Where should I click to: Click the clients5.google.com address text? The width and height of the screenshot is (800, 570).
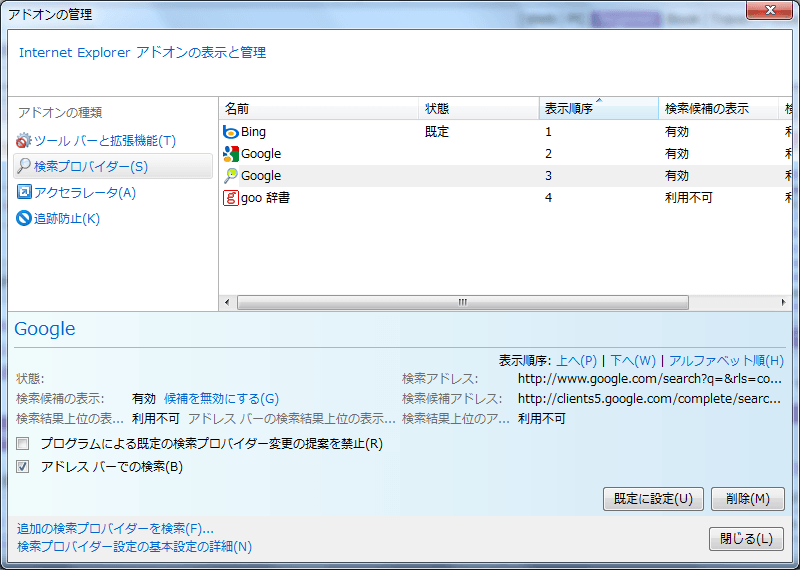point(649,399)
